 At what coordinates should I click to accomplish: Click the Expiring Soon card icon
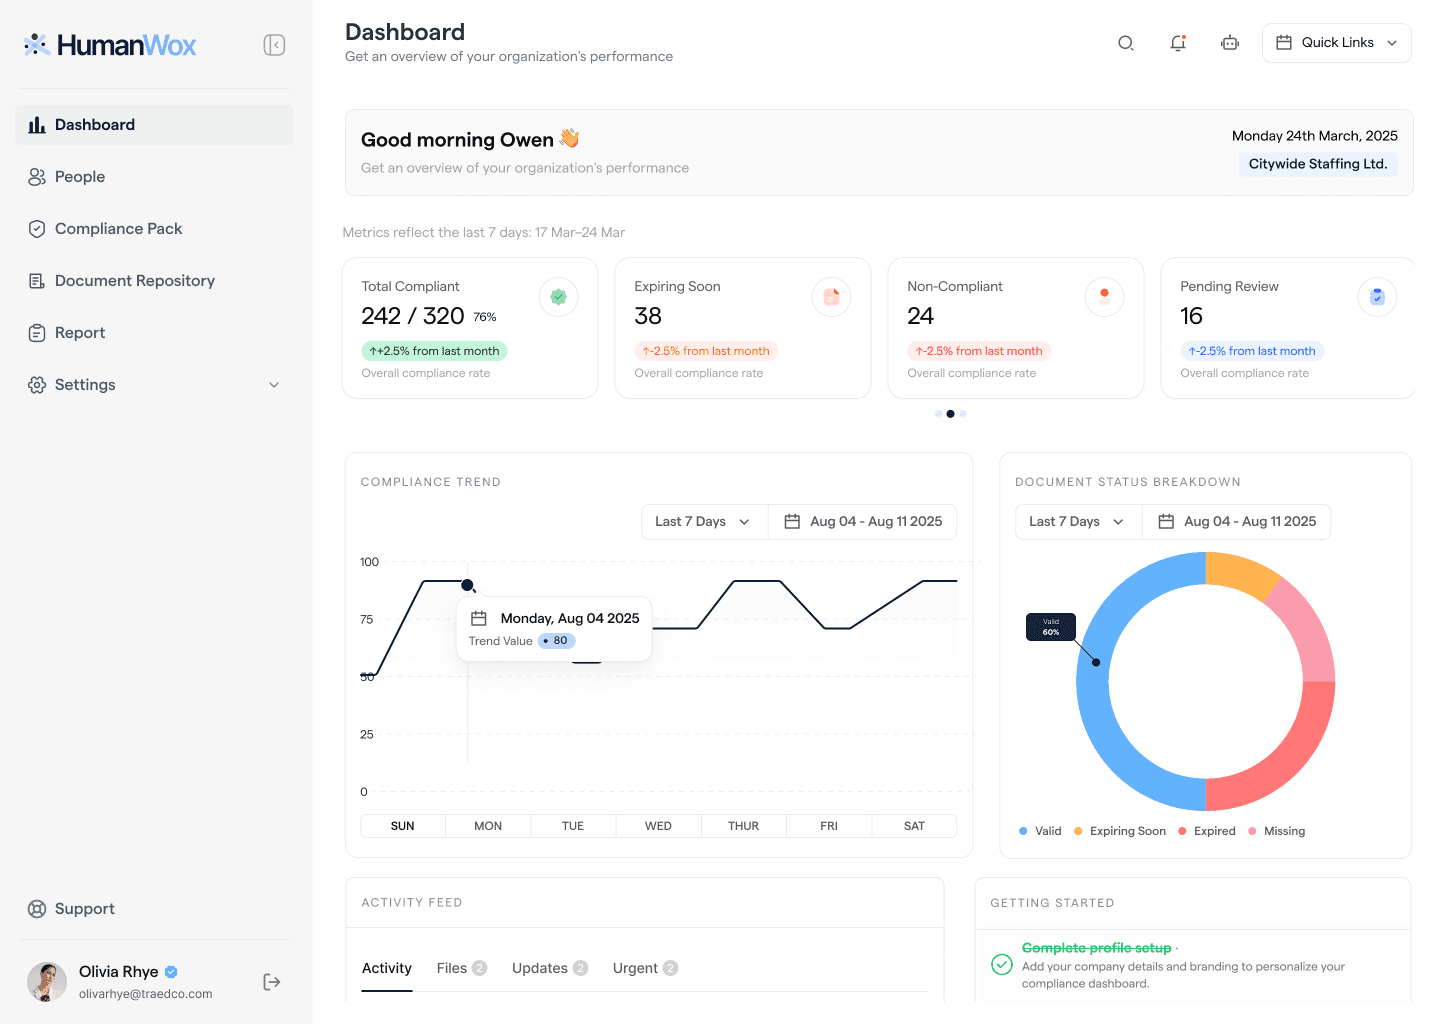pos(831,297)
